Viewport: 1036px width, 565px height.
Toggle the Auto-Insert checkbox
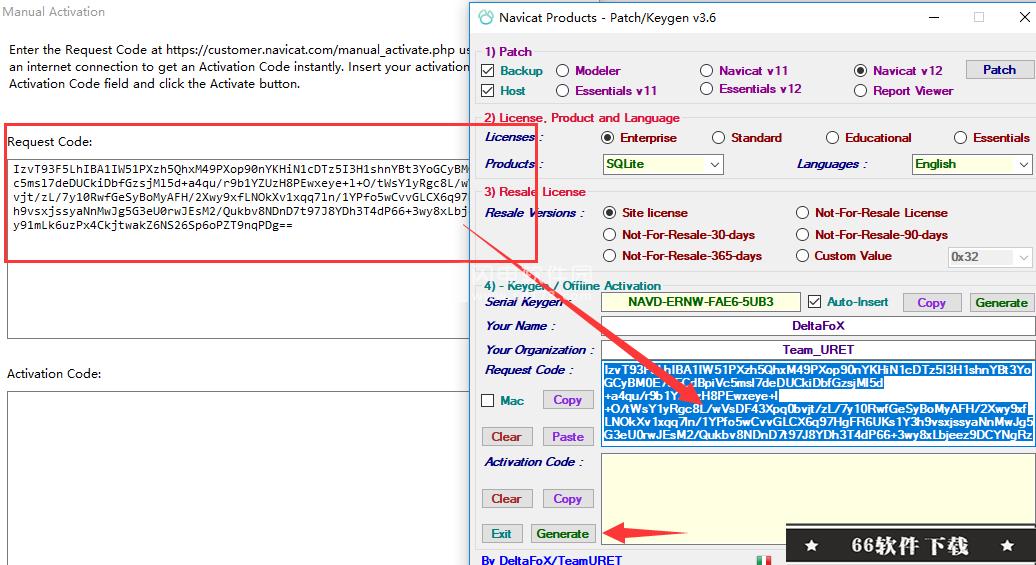814,302
